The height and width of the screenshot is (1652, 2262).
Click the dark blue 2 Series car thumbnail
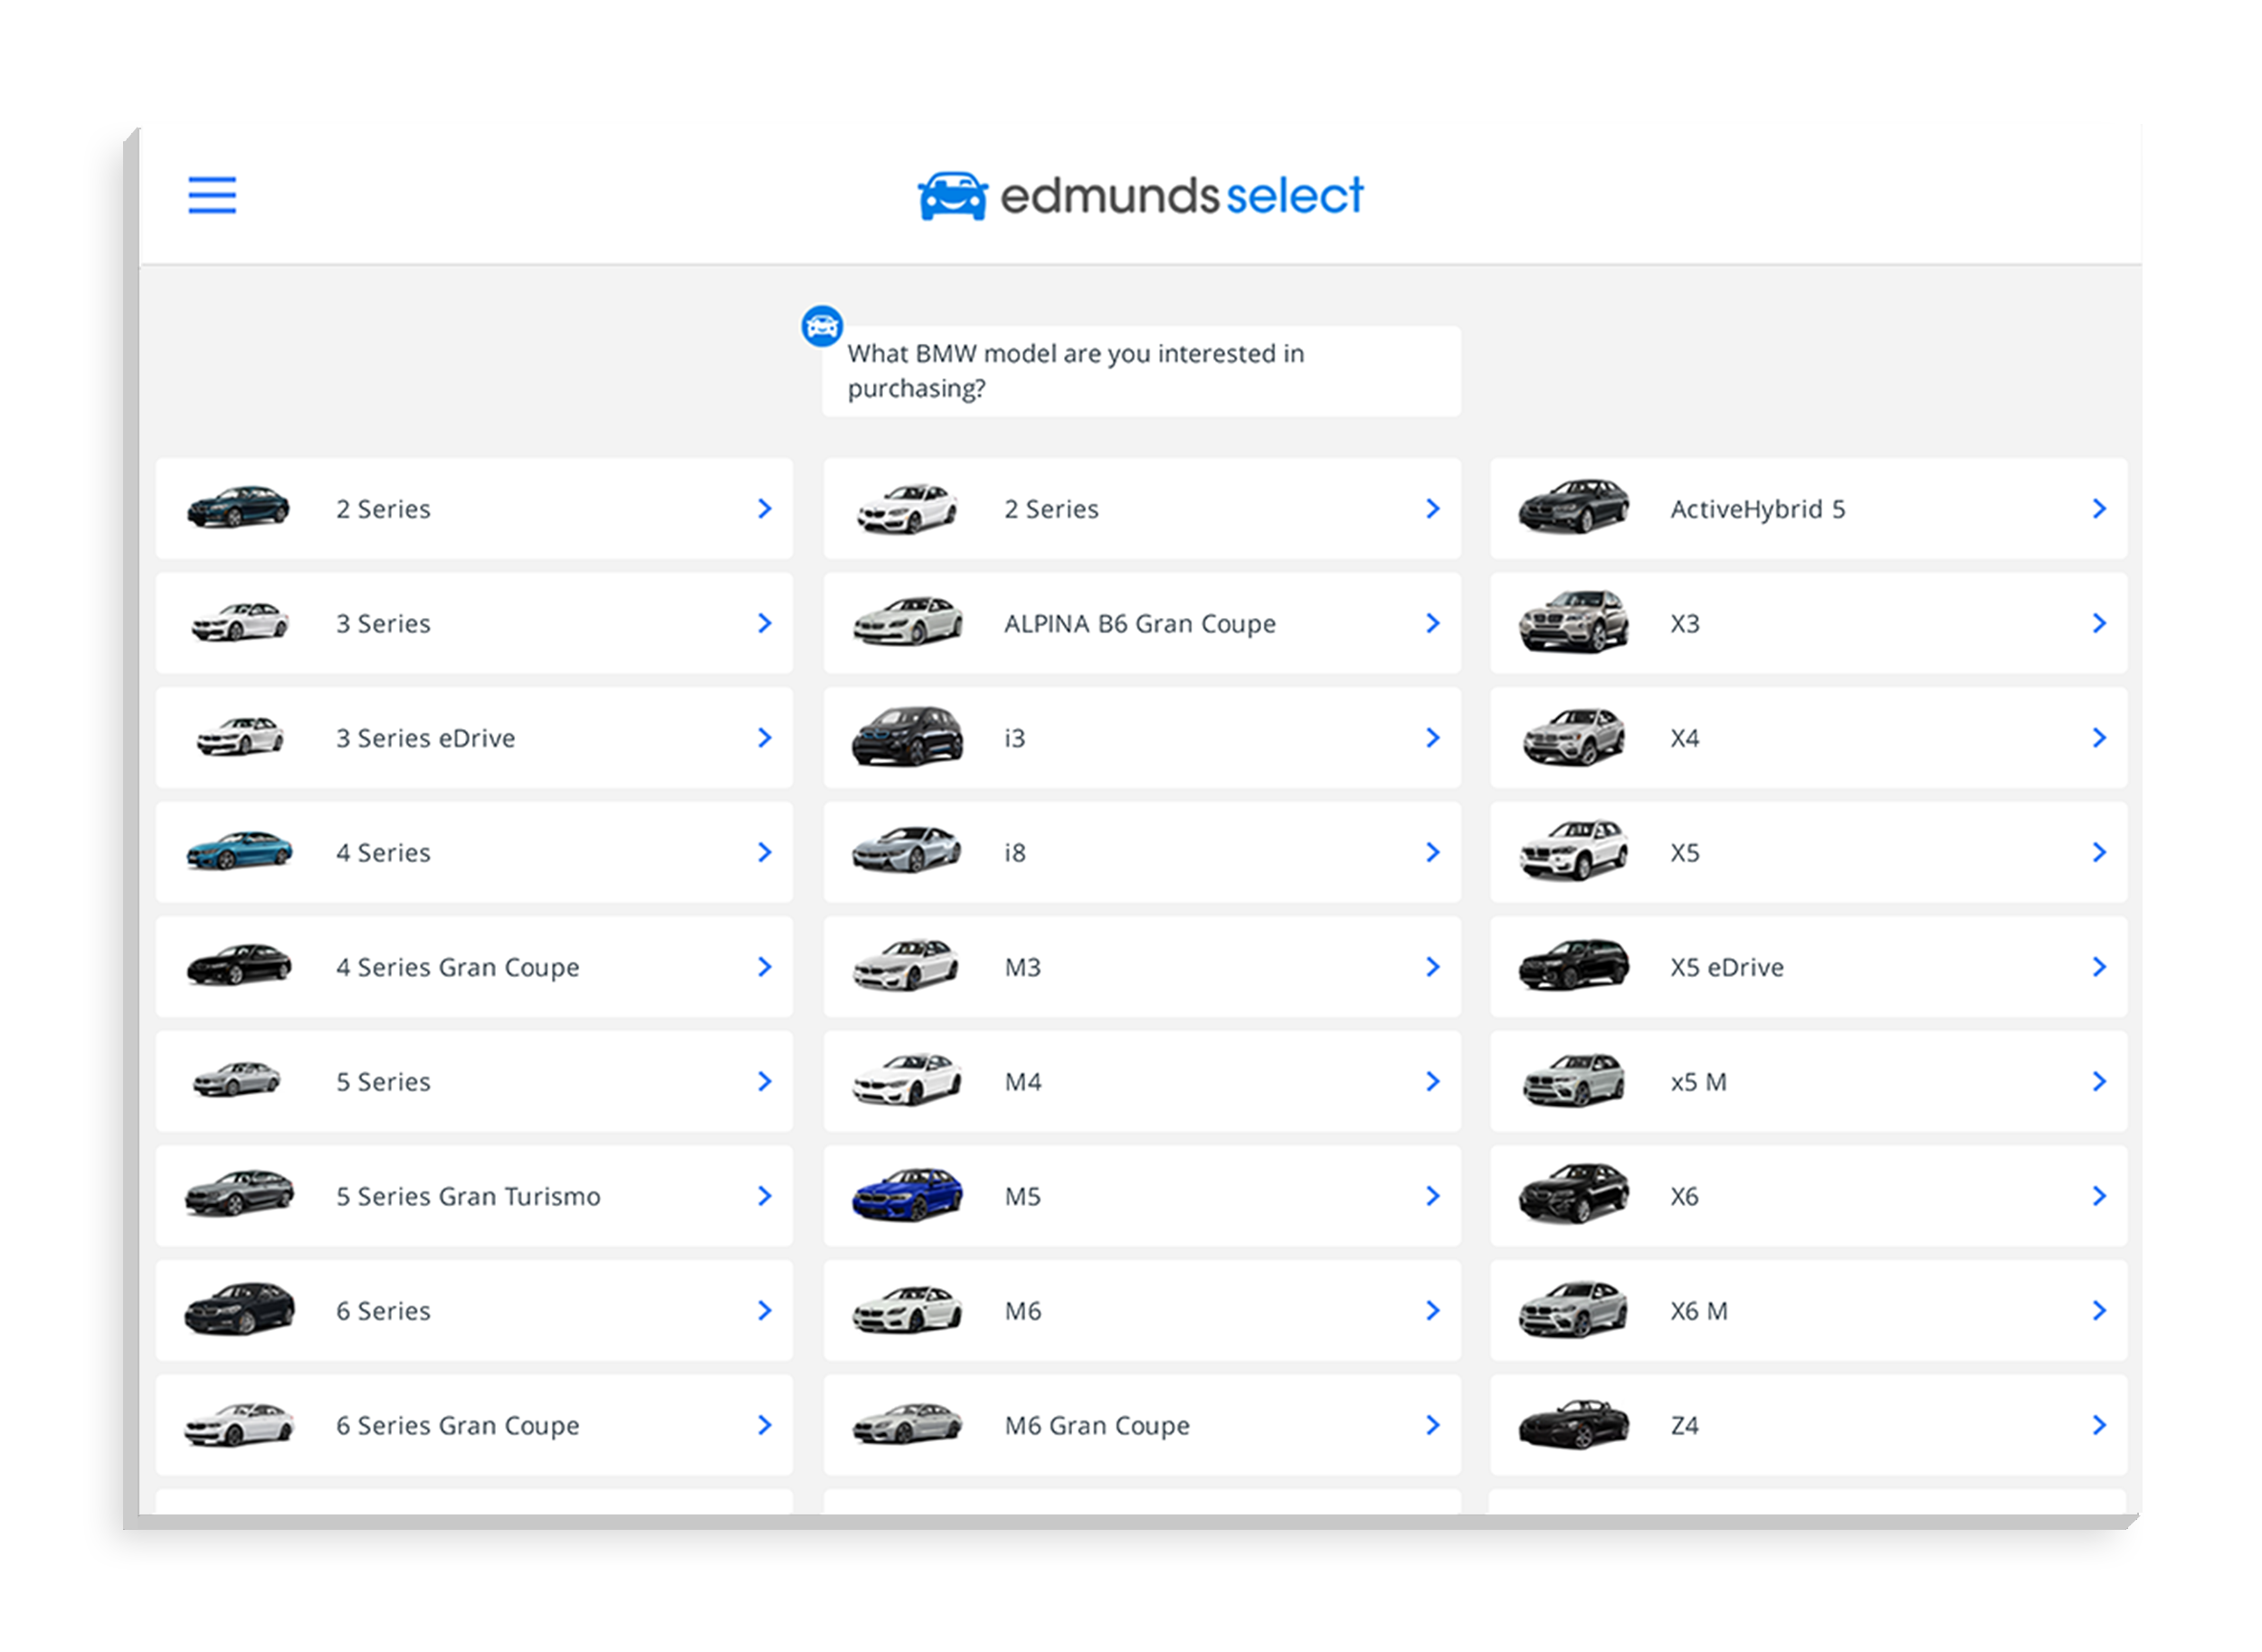238,507
